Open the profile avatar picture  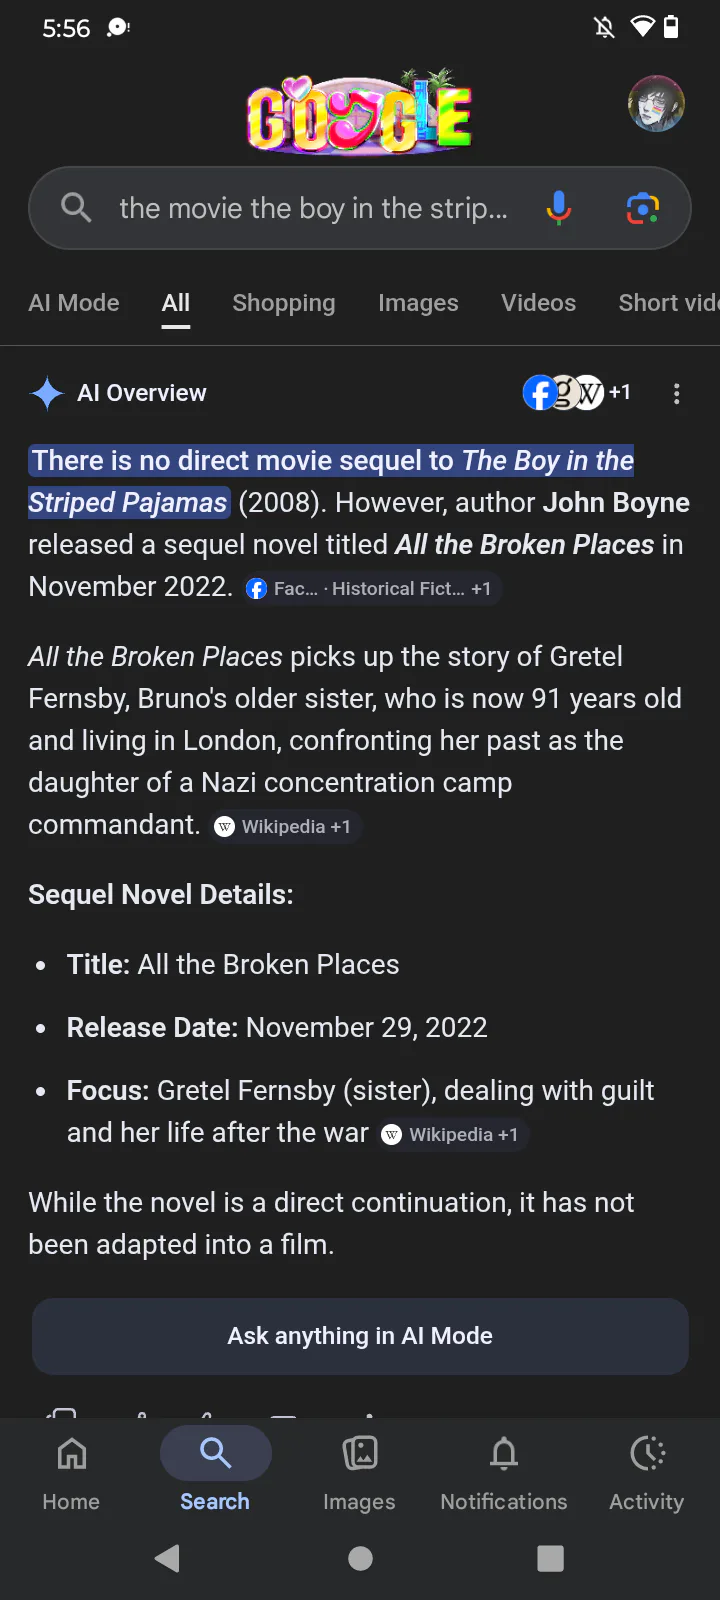pos(656,103)
